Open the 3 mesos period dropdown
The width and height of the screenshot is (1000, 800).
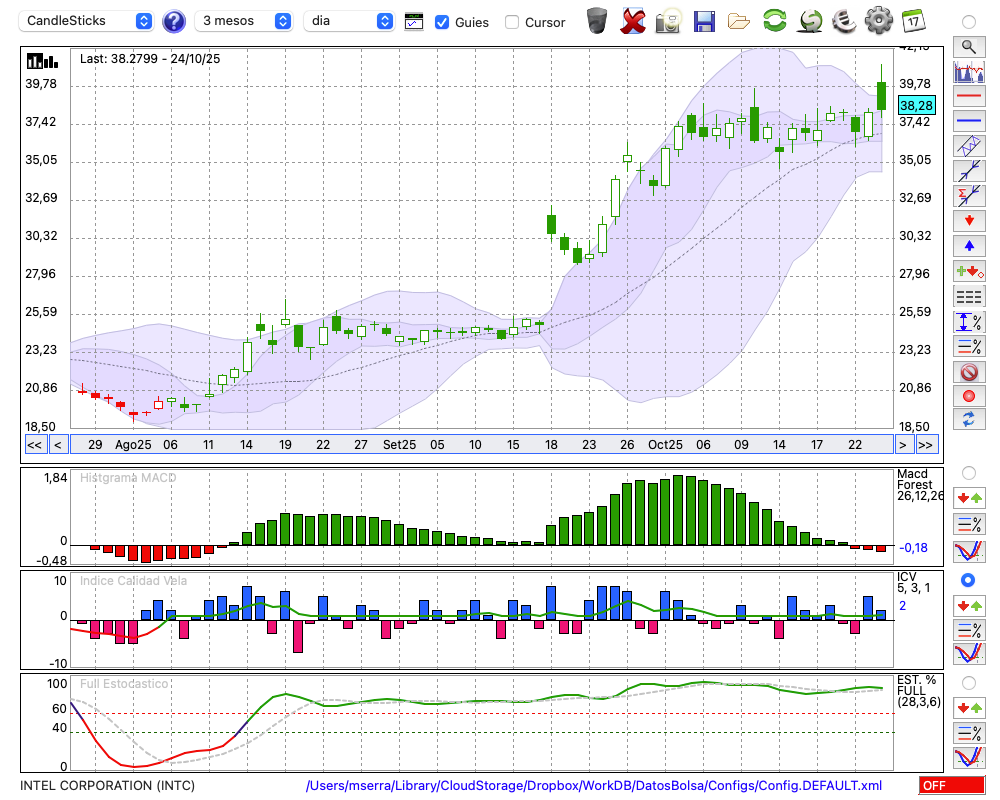[244, 21]
